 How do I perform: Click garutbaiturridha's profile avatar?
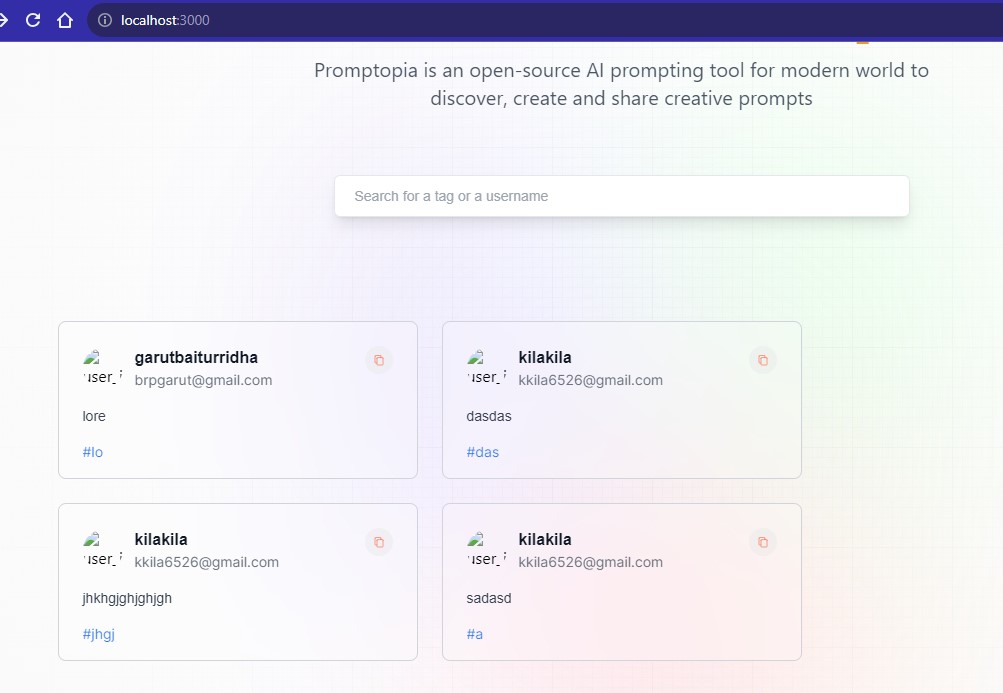coord(100,368)
